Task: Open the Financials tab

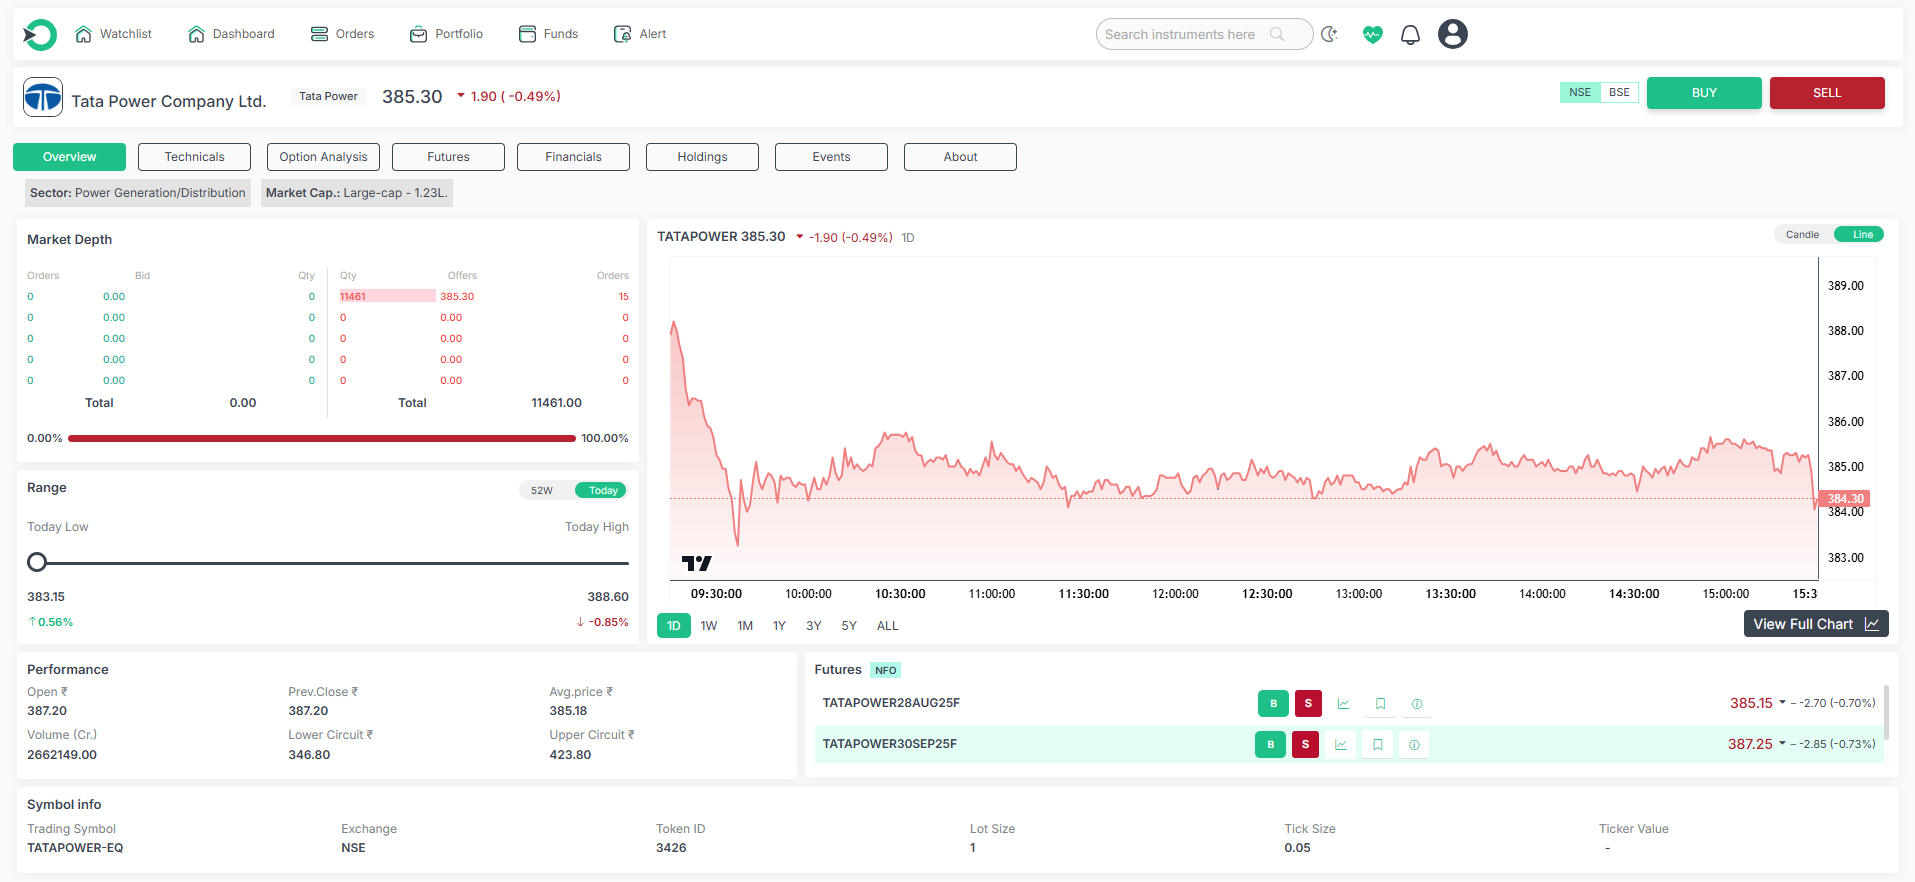Action: click(573, 157)
